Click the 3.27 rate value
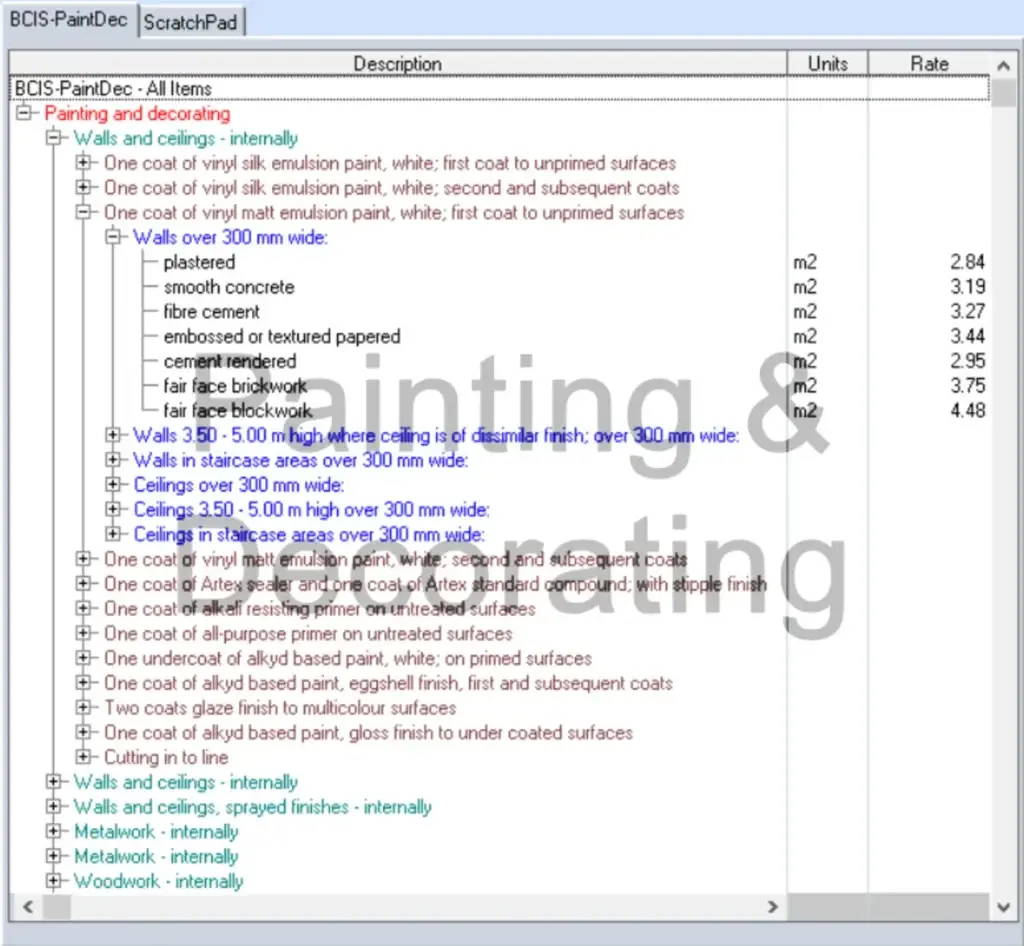The image size is (1024, 946). pyautogui.click(x=967, y=311)
